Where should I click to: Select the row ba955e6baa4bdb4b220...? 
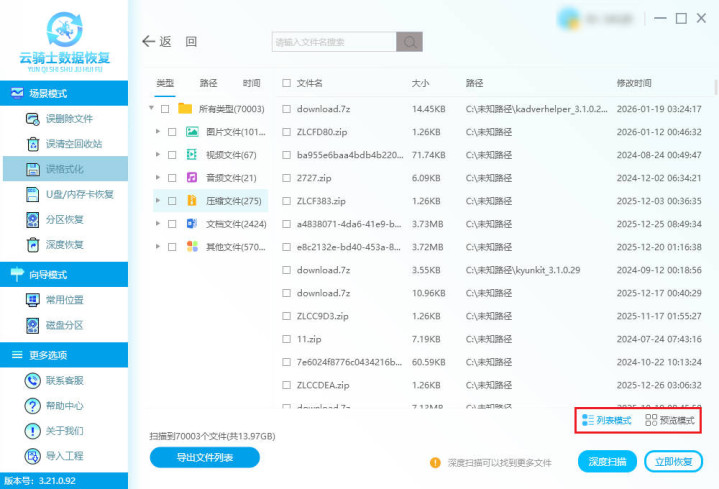point(492,155)
